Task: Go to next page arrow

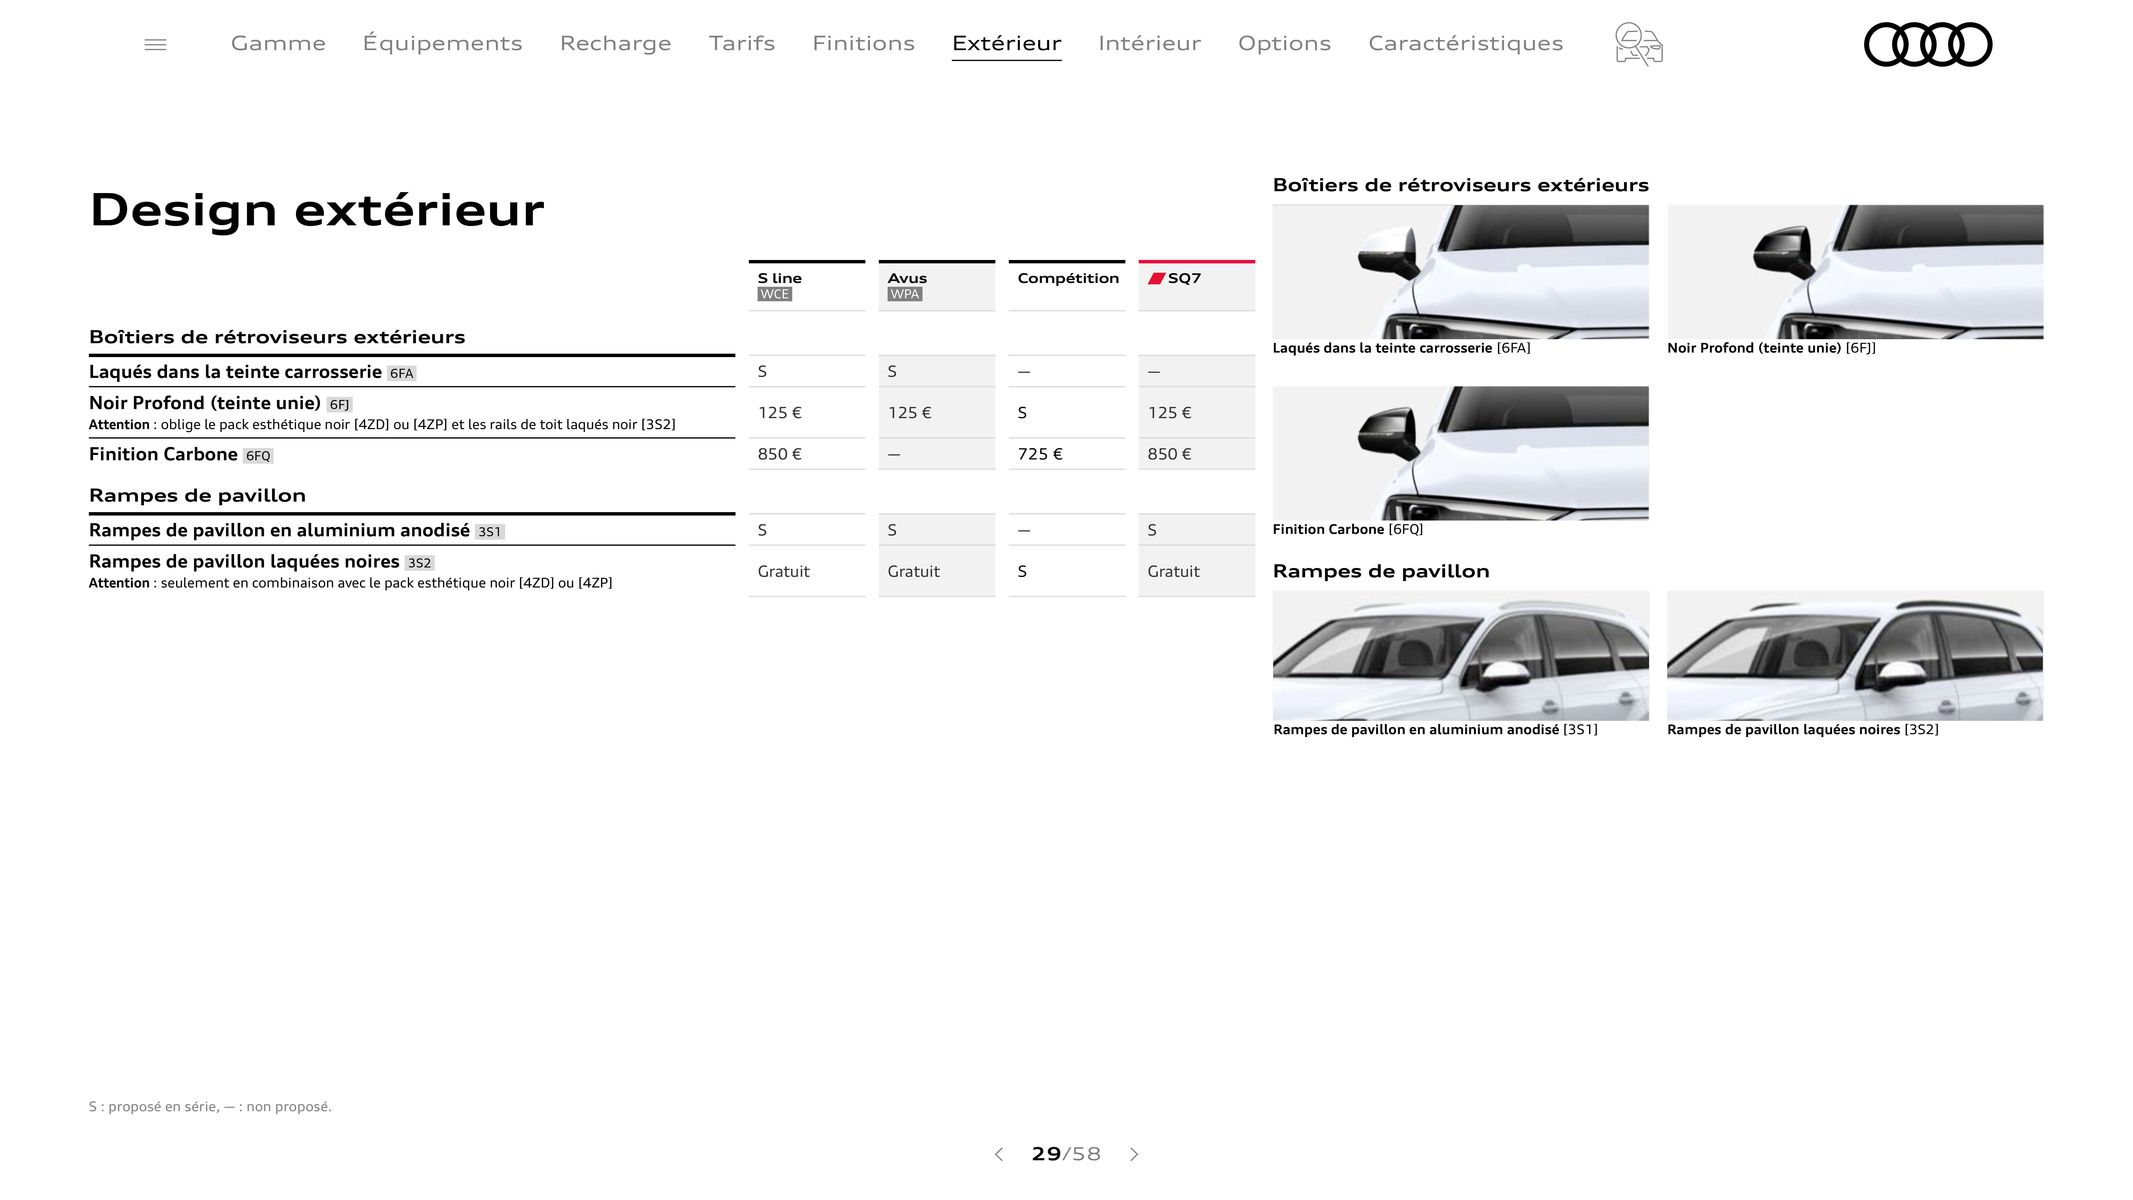Action: [x=1134, y=1154]
